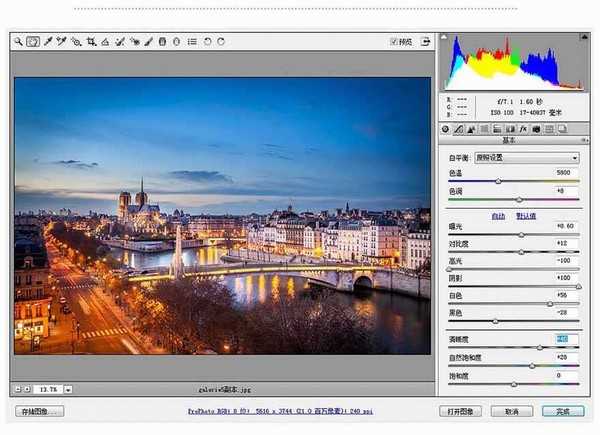Toggle the 预览 preview checkbox
600x435 pixels.
pyautogui.click(x=394, y=42)
